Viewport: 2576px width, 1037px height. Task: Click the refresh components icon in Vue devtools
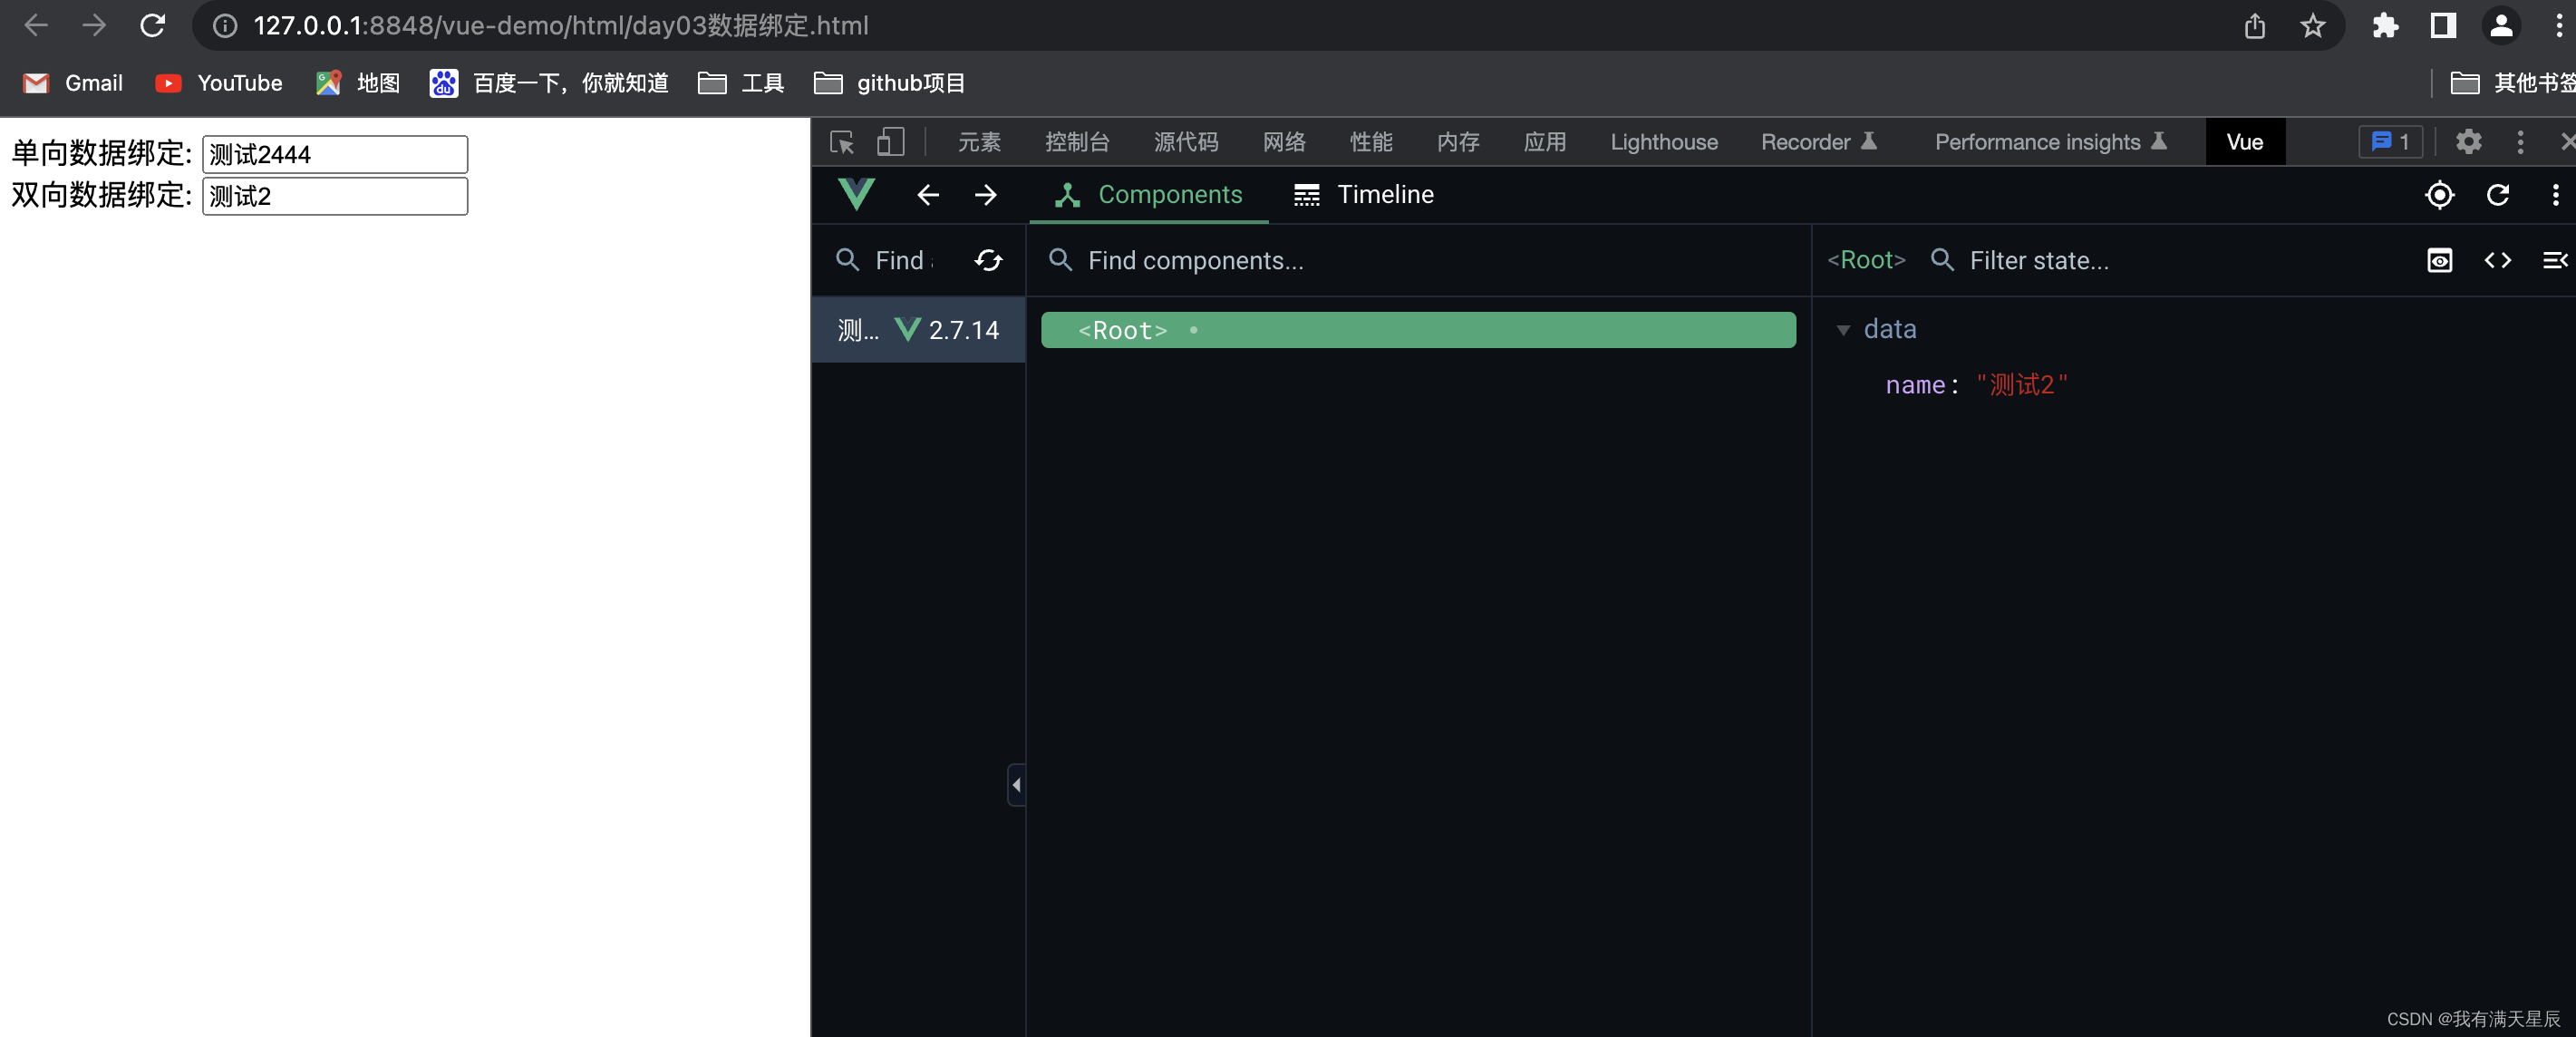coord(987,259)
